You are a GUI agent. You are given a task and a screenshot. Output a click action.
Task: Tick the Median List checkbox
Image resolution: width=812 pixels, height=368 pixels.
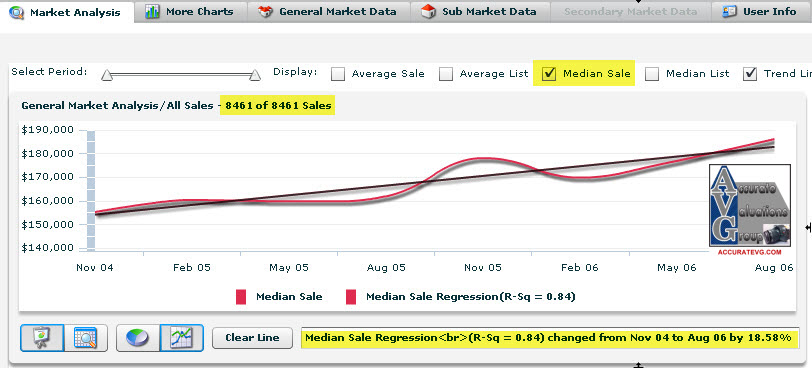pos(652,74)
